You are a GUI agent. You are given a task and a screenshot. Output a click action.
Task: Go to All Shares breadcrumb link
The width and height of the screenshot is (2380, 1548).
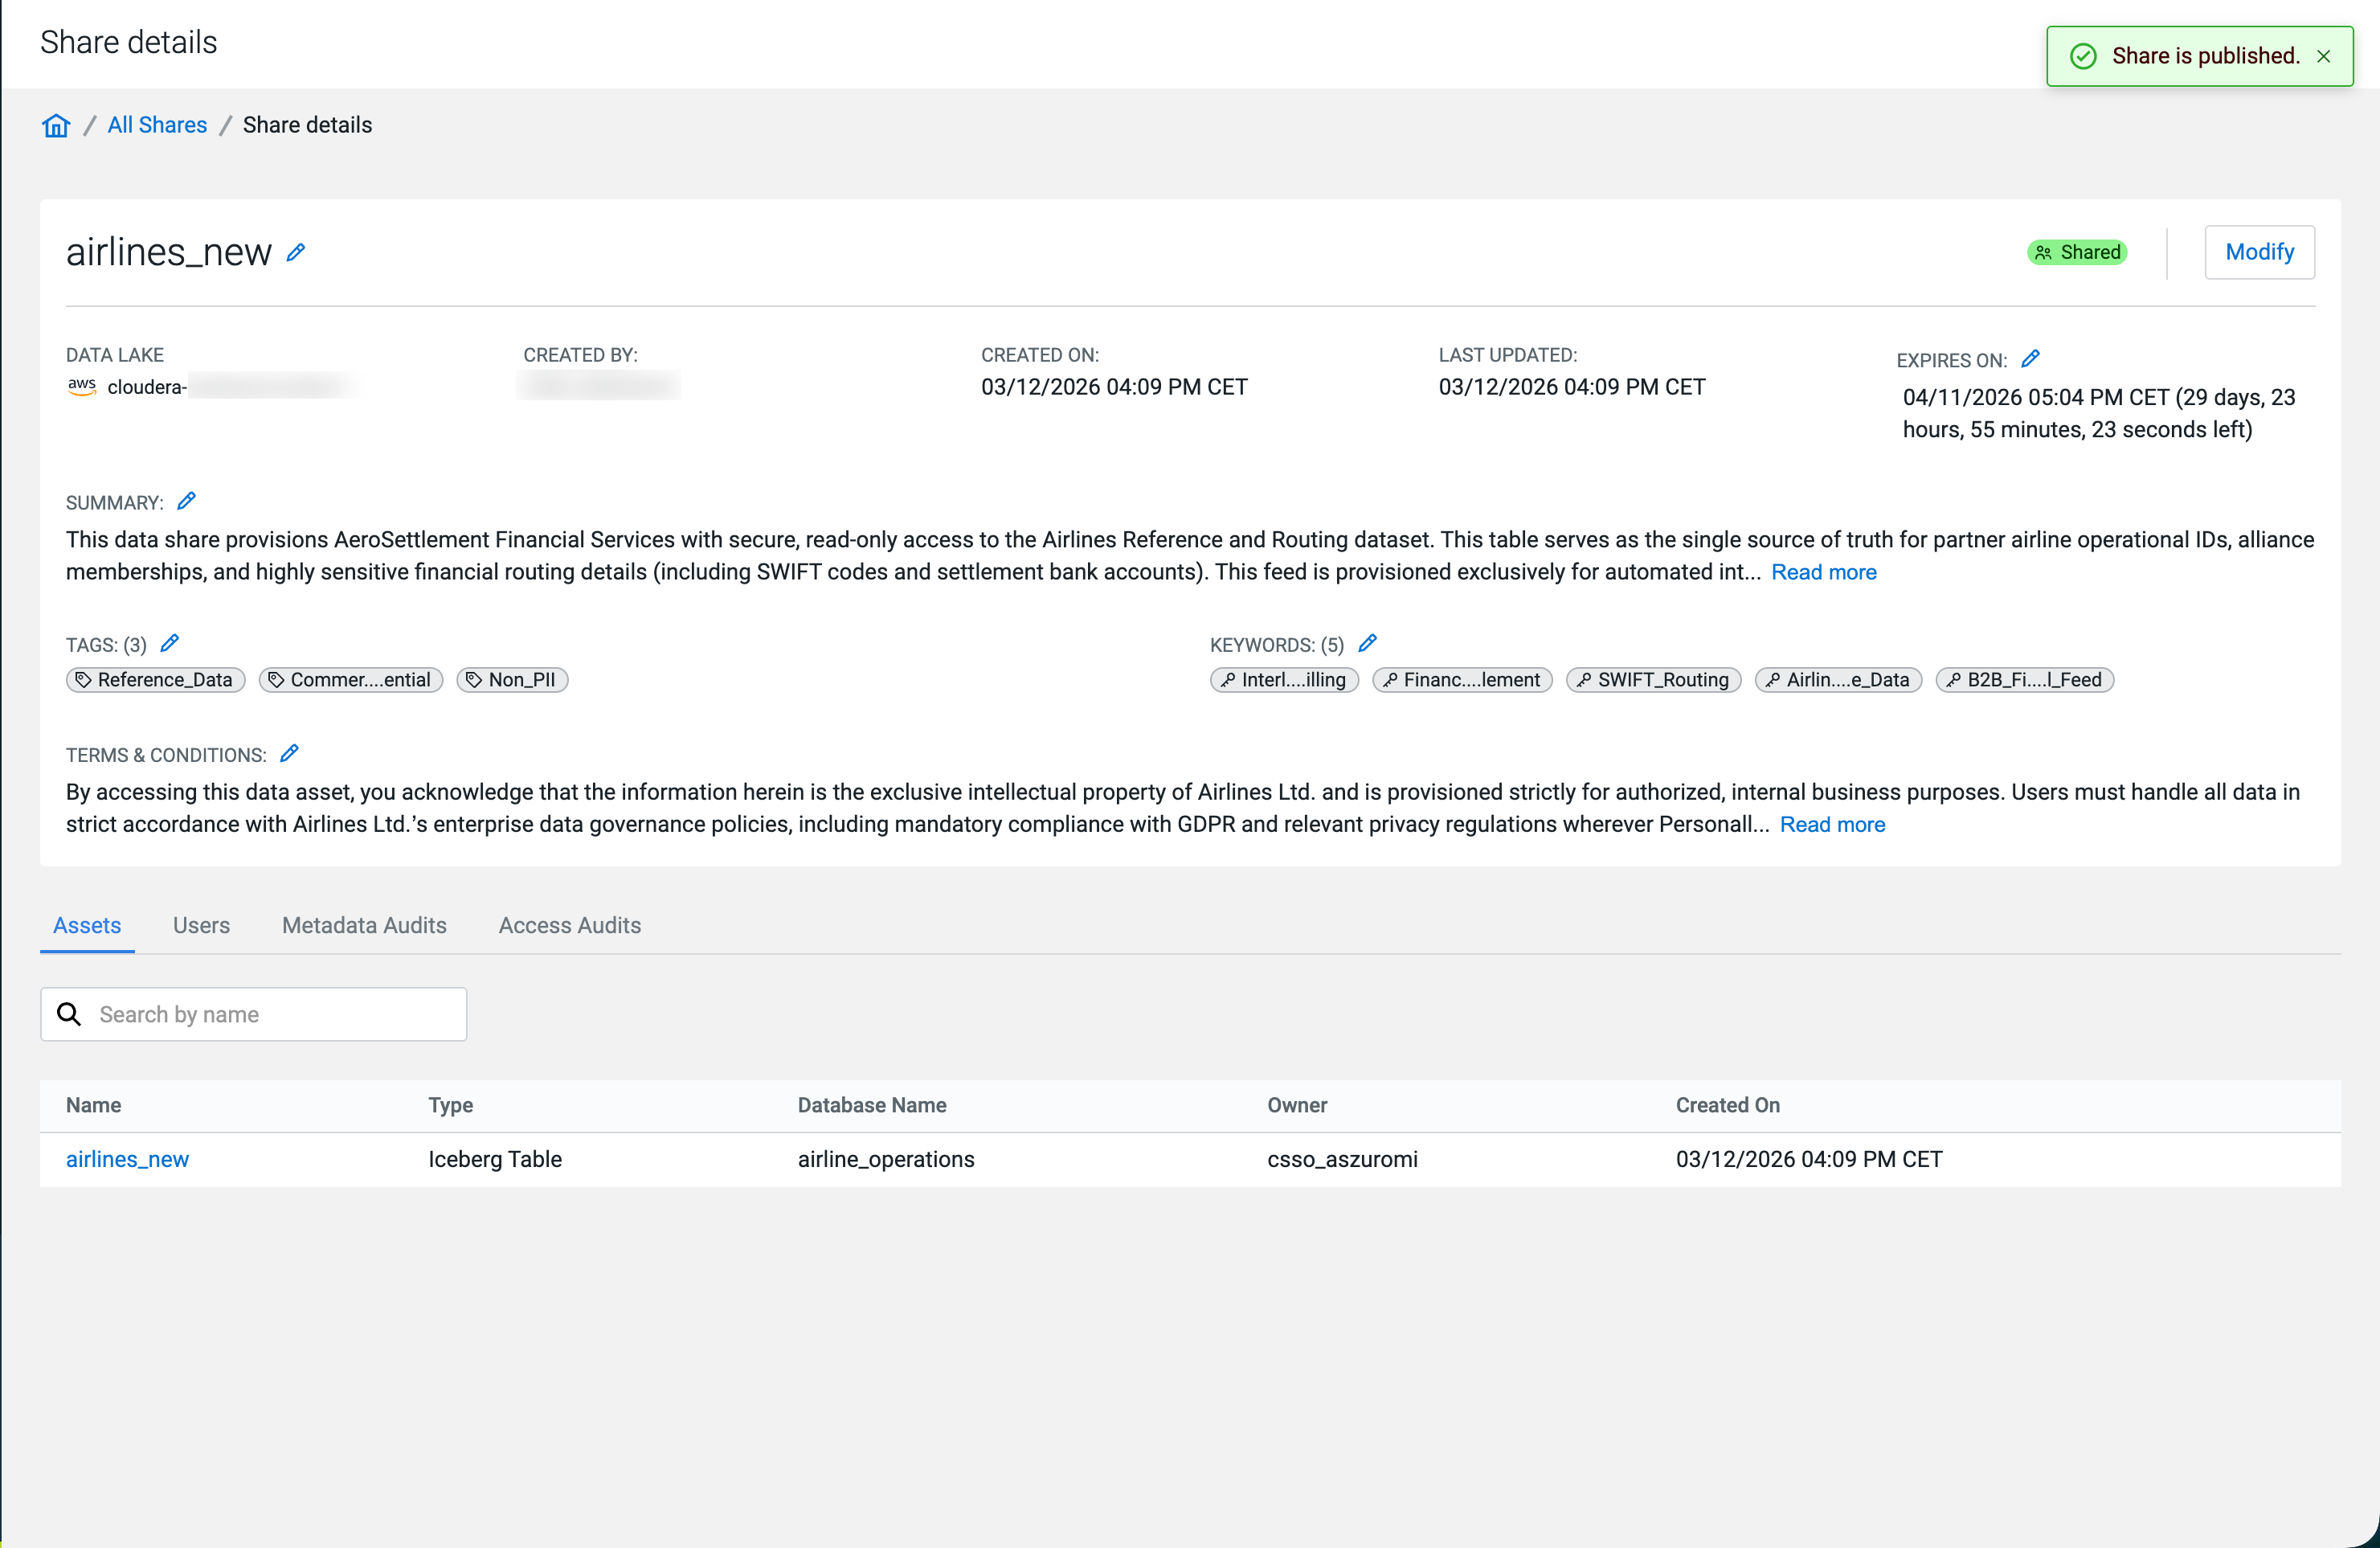(157, 125)
